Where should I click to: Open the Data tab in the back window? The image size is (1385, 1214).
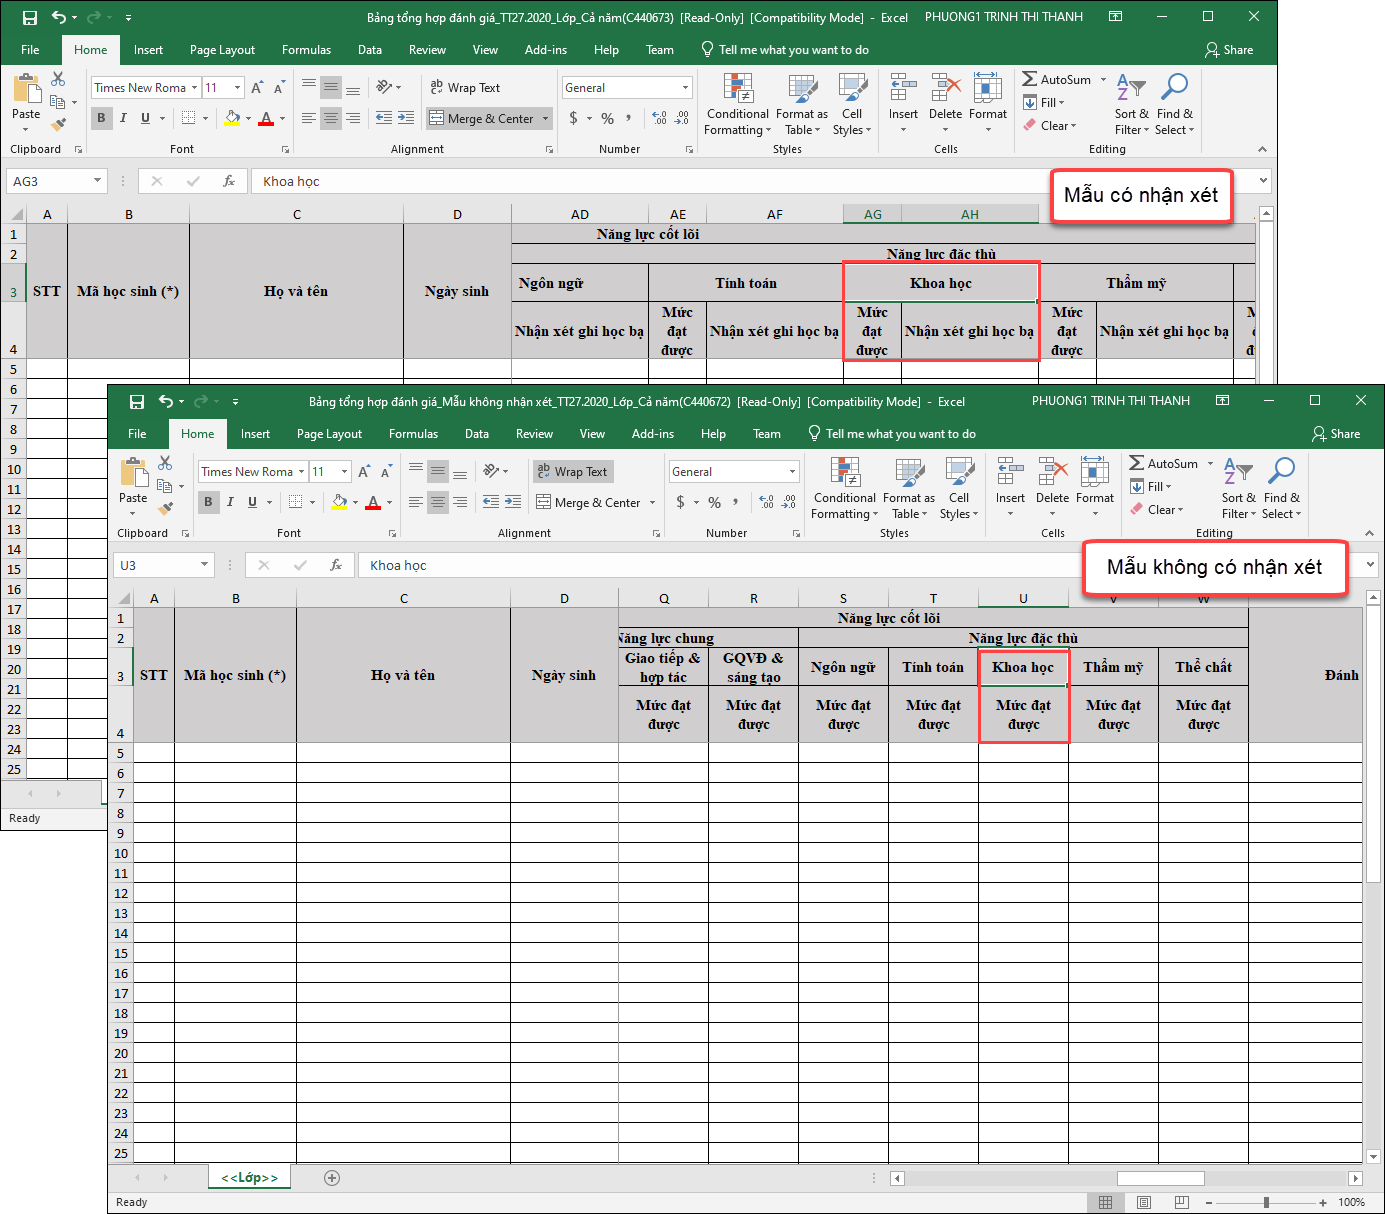coord(370,50)
